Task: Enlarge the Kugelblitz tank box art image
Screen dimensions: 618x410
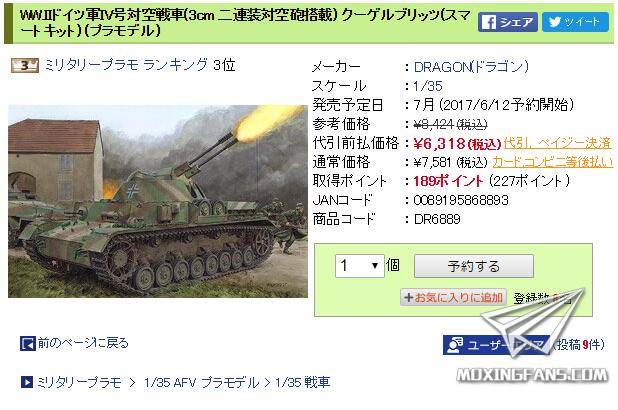Action: [x=158, y=201]
